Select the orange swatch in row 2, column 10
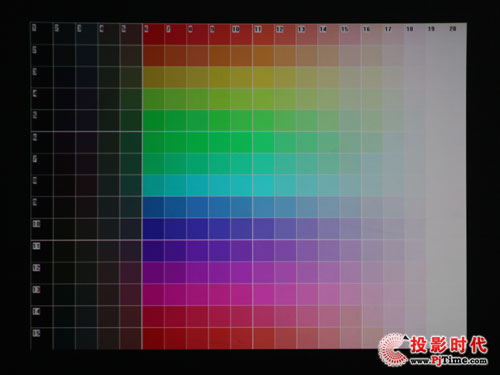500x375 pixels. (x=241, y=55)
